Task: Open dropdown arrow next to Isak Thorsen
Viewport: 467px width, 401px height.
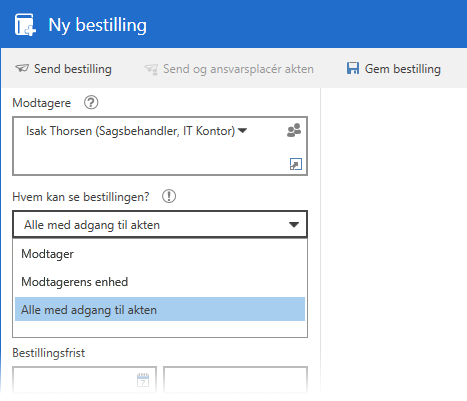Action: pos(243,131)
